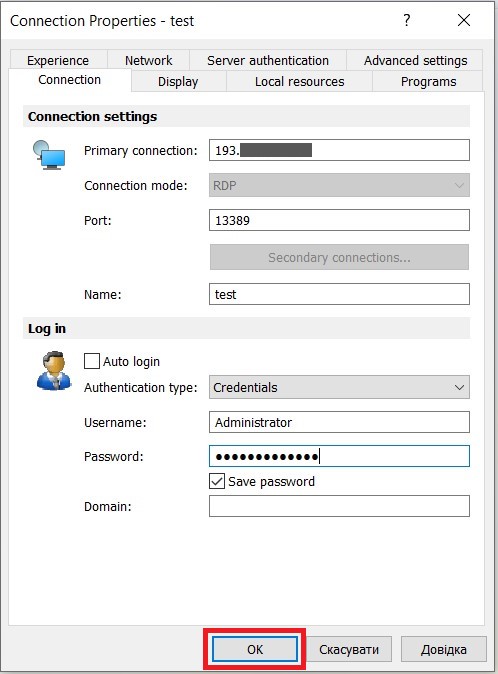Focus the Port input field

click(339, 221)
